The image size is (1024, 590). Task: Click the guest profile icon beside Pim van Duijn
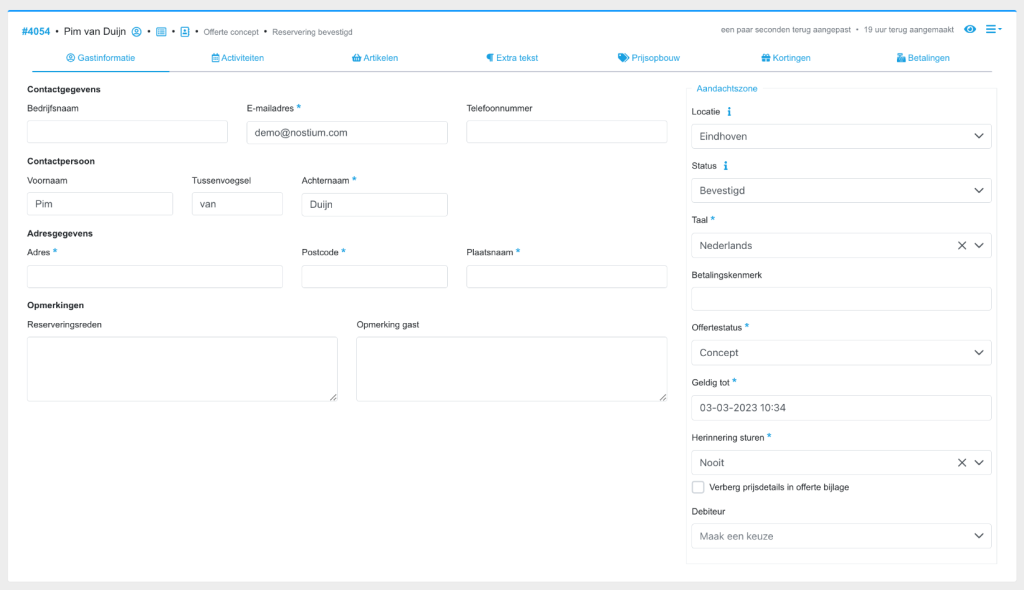point(137,32)
